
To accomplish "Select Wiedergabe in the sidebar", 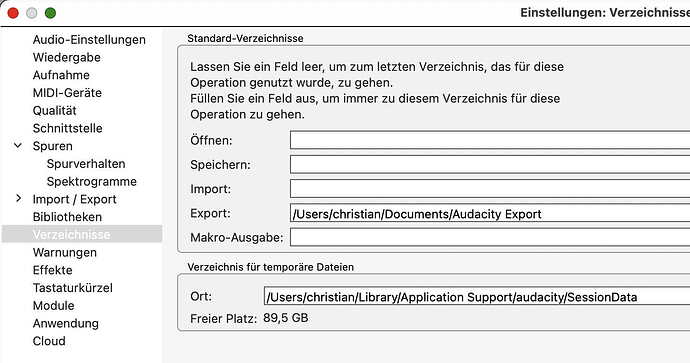I will (x=66, y=57).
